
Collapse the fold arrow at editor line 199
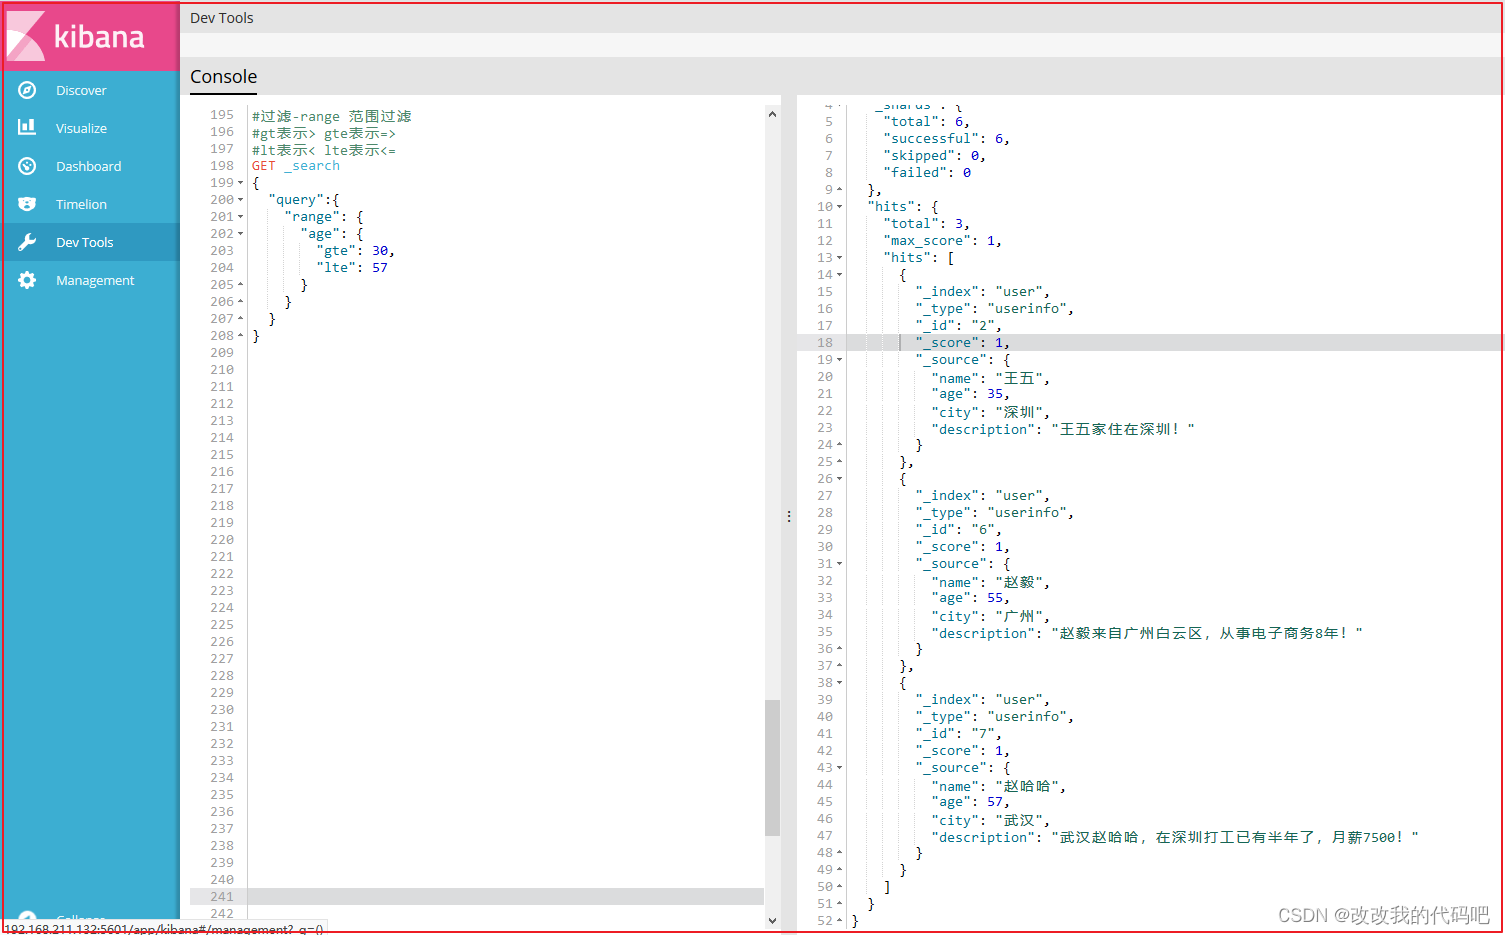coord(241,183)
